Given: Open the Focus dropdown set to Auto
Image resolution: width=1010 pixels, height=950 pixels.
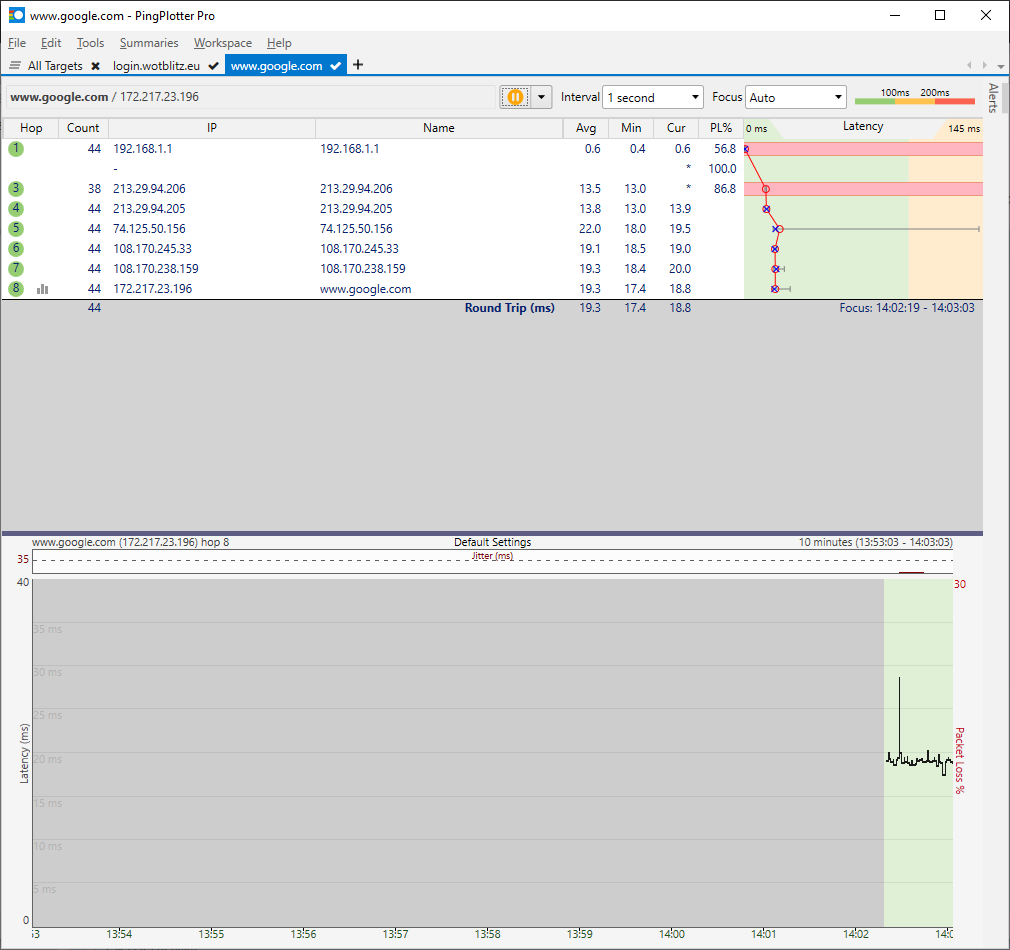Looking at the screenshot, I should point(796,97).
